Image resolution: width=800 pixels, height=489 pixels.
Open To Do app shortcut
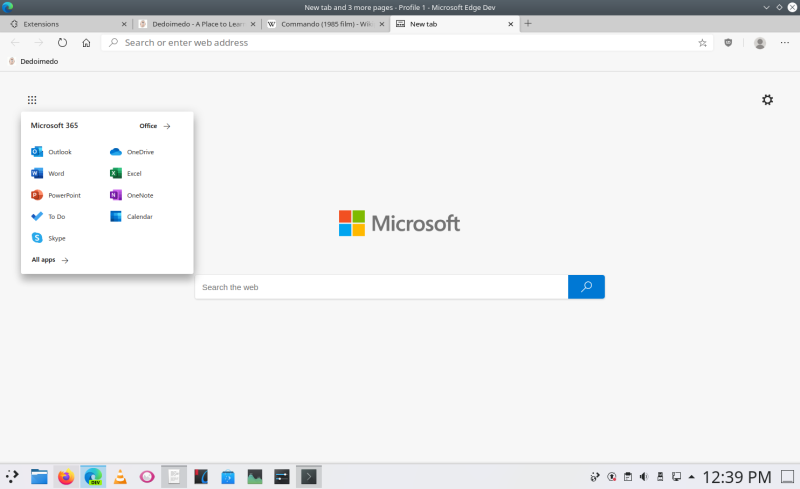[48, 216]
